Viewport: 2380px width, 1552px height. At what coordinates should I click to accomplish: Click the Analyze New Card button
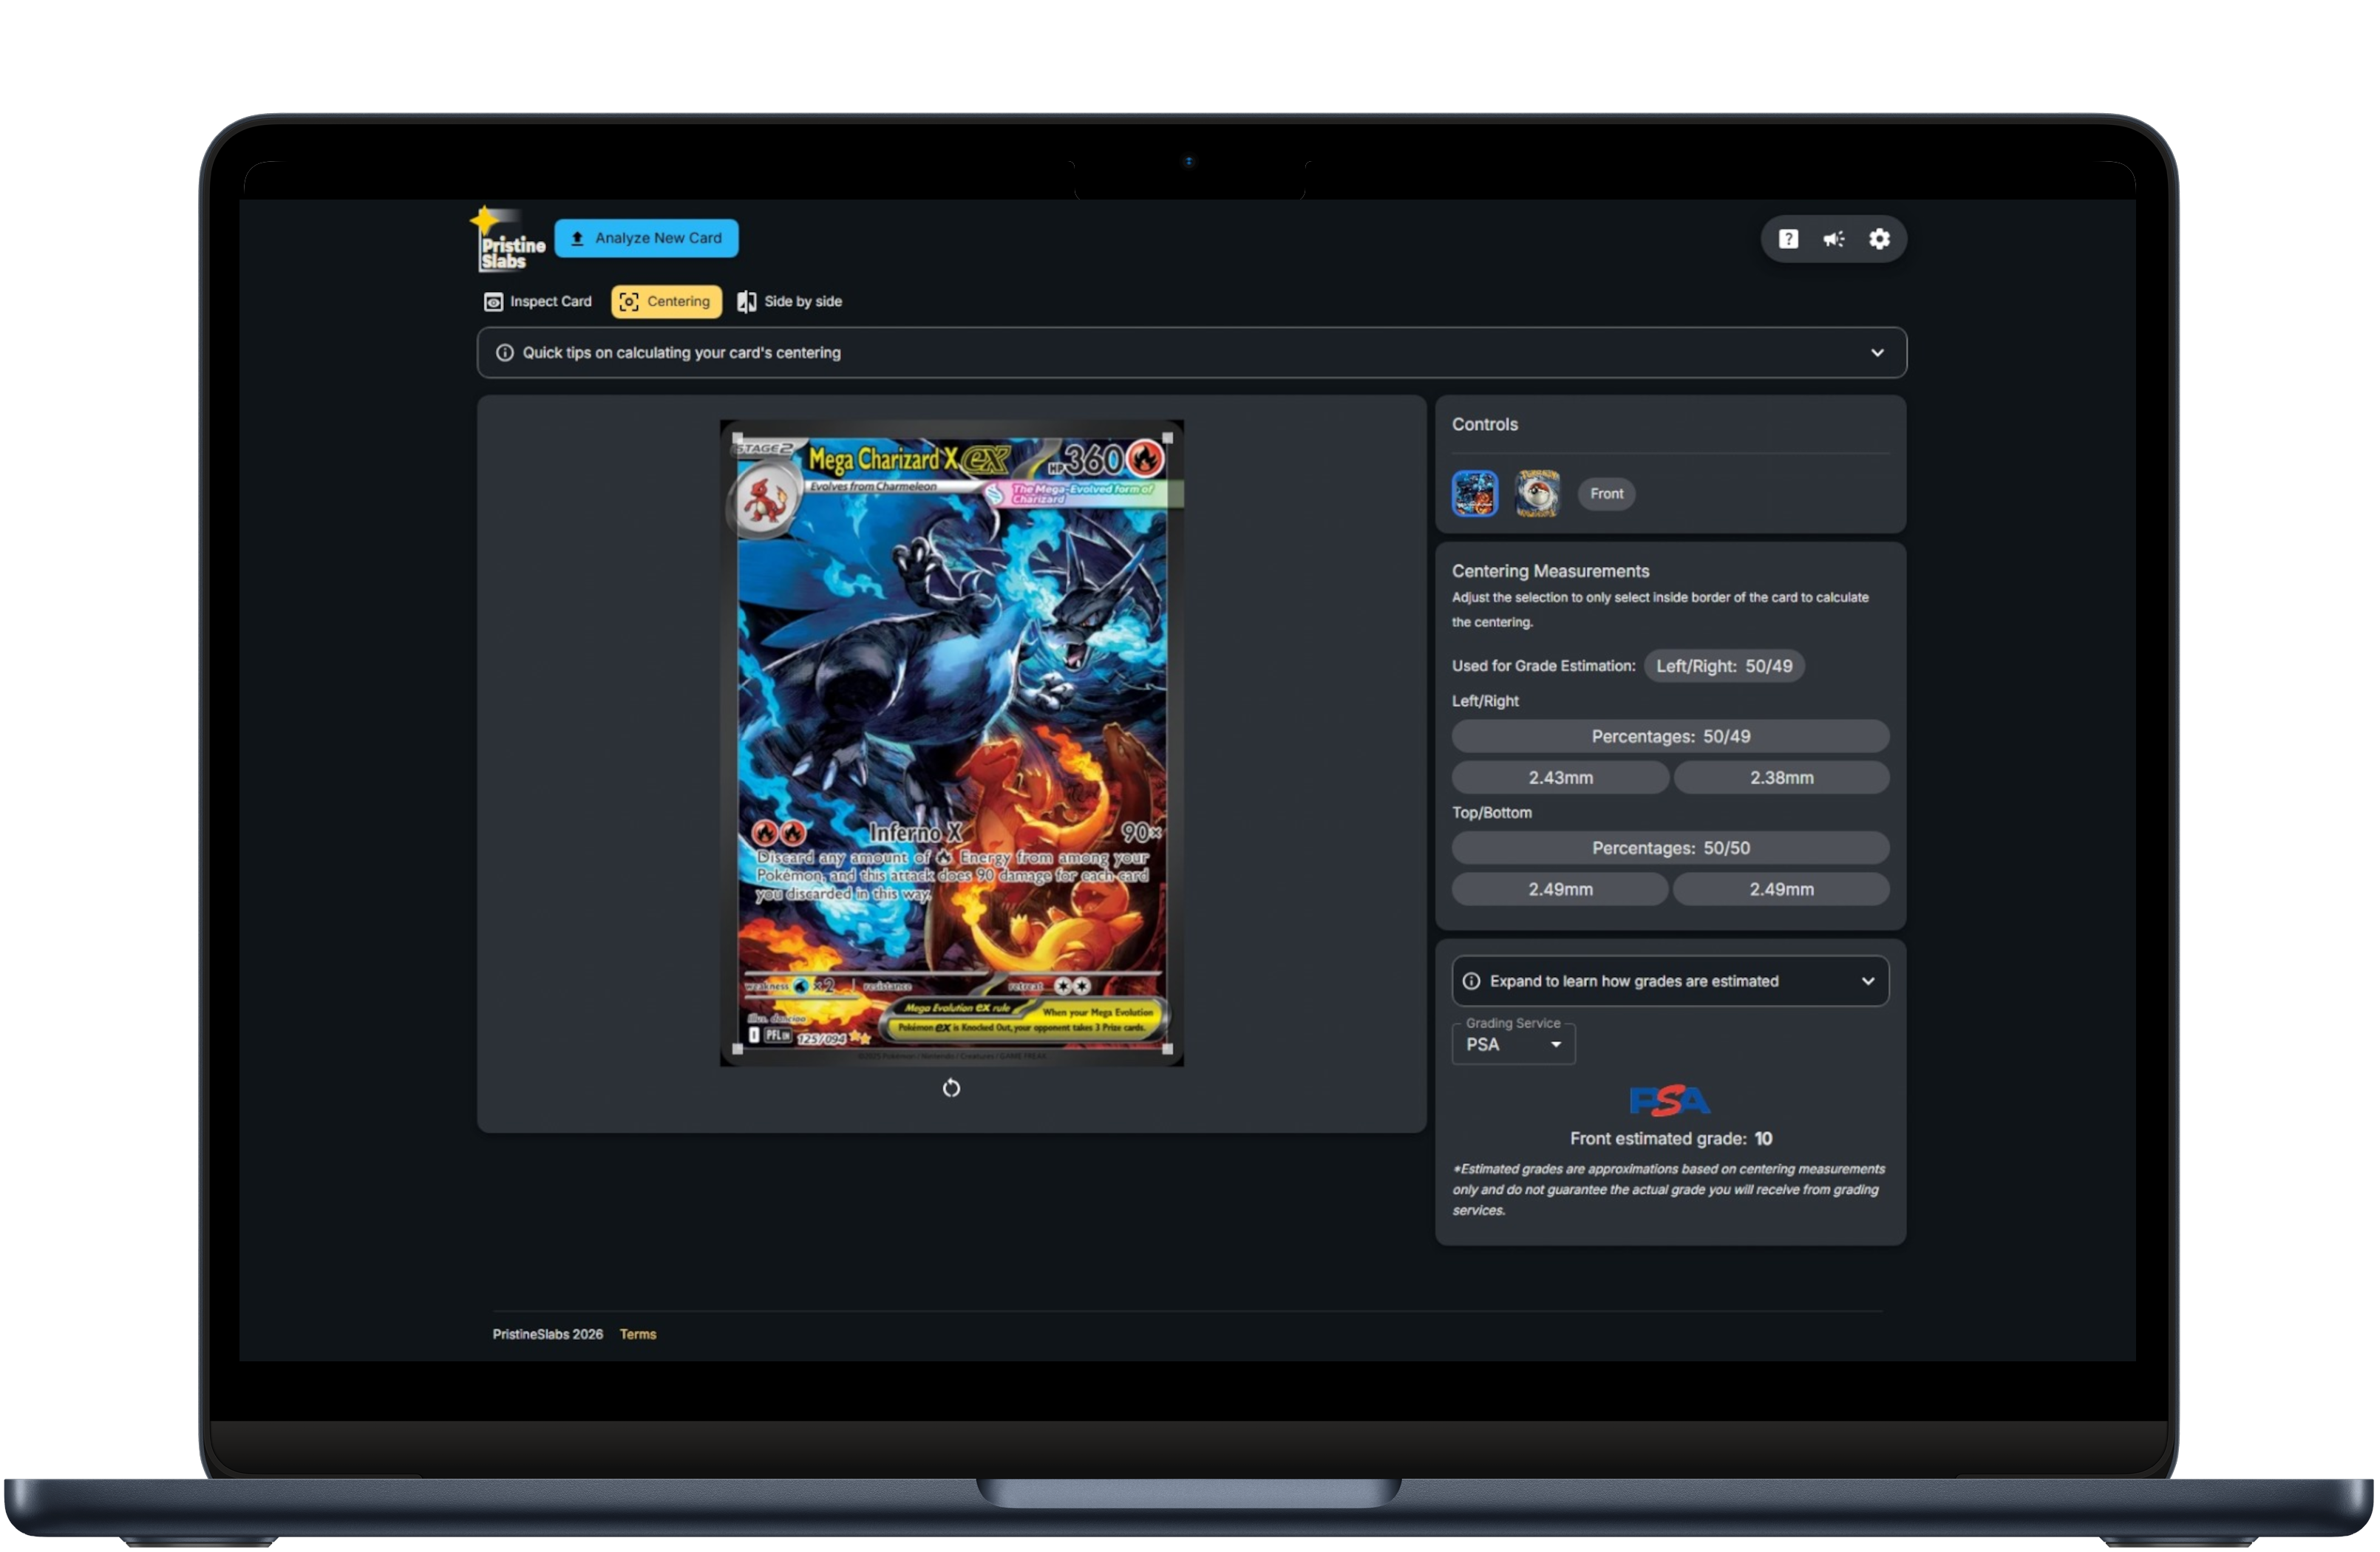click(646, 238)
